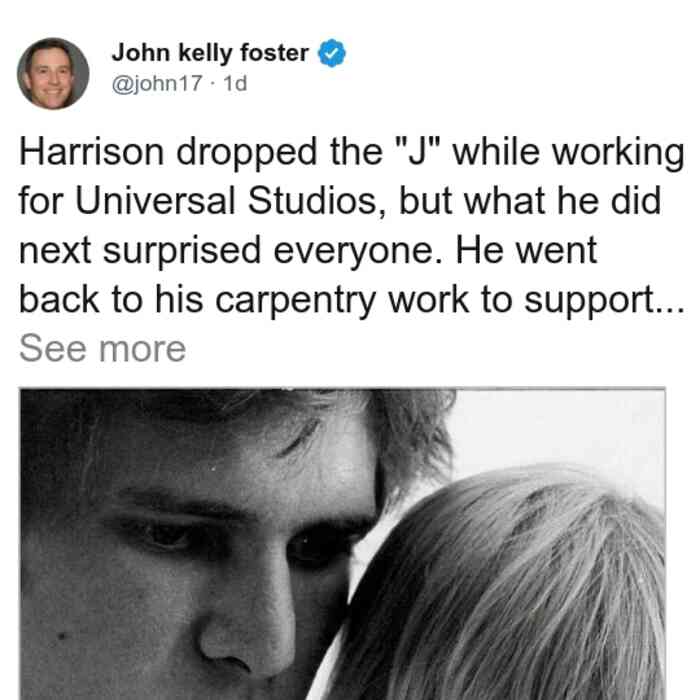Click the "Universal Studios" text in post

226,201
